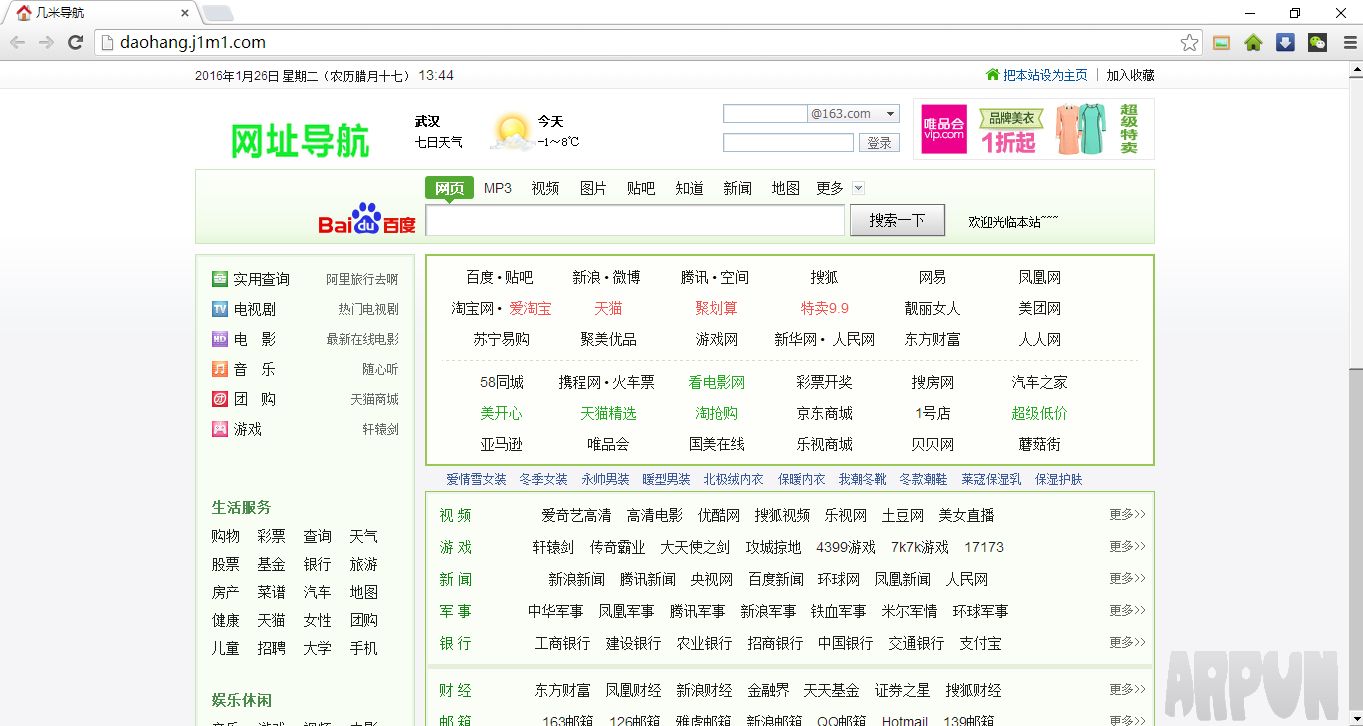Click the 网址导航 site logo

(x=300, y=141)
